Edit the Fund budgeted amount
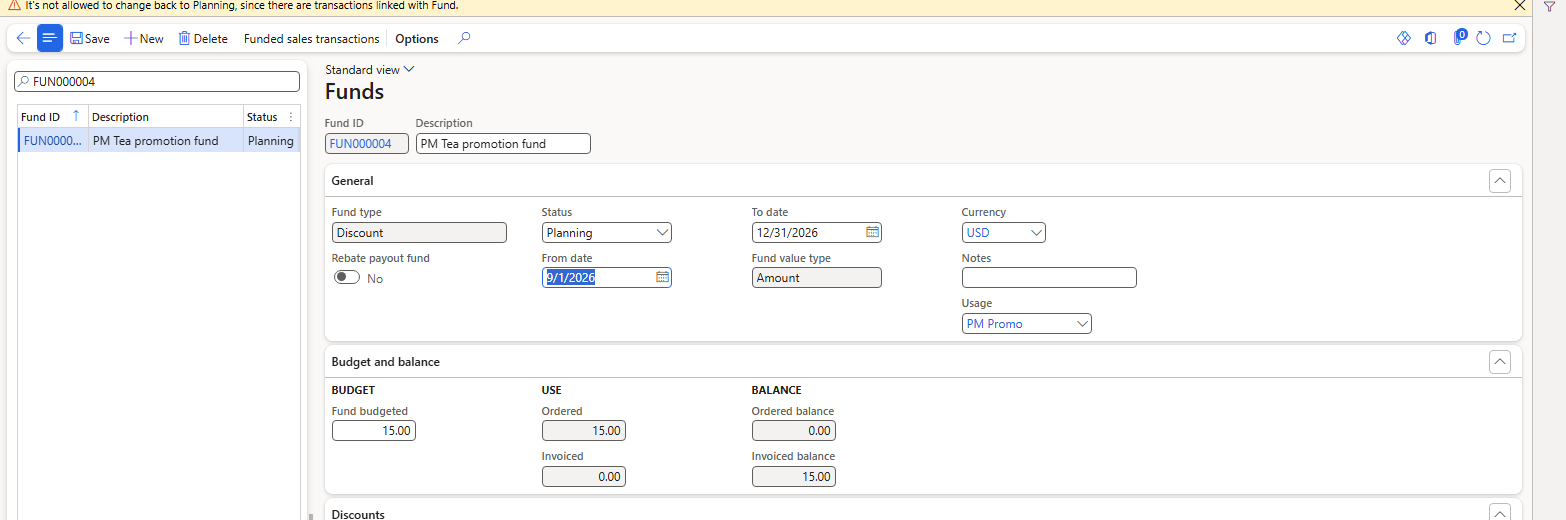The image size is (1566, 520). click(374, 431)
